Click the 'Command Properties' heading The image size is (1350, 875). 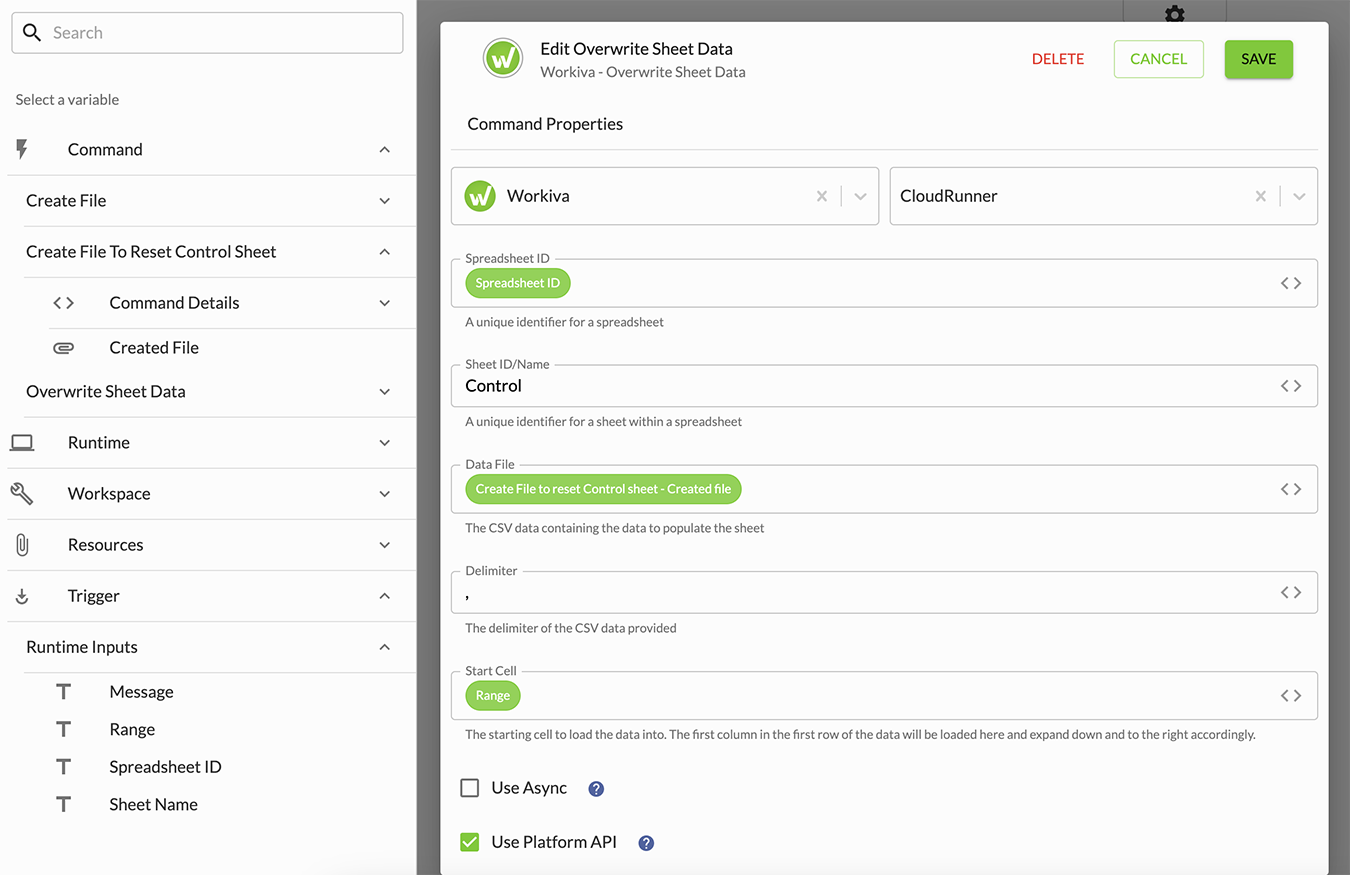545,124
